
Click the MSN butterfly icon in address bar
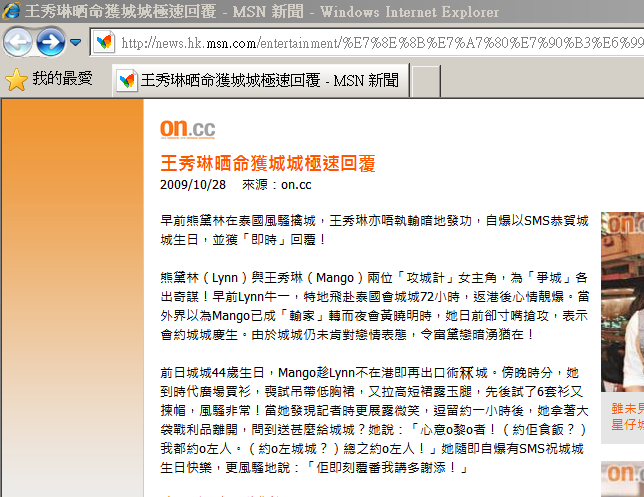104,42
